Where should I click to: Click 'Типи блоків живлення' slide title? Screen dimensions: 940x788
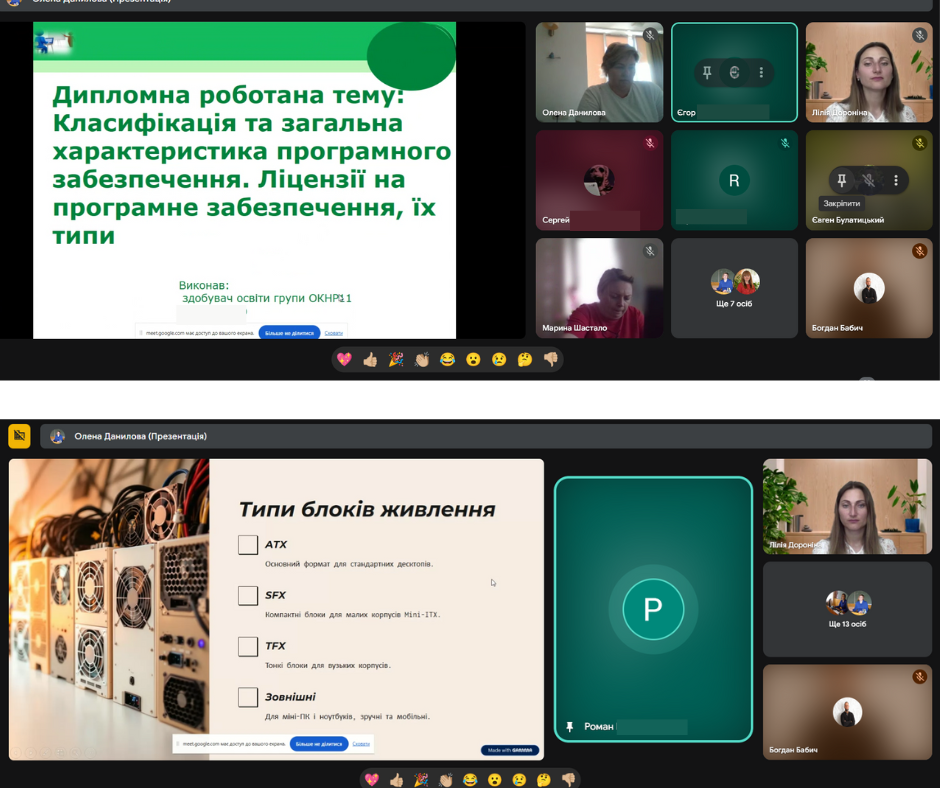click(367, 509)
